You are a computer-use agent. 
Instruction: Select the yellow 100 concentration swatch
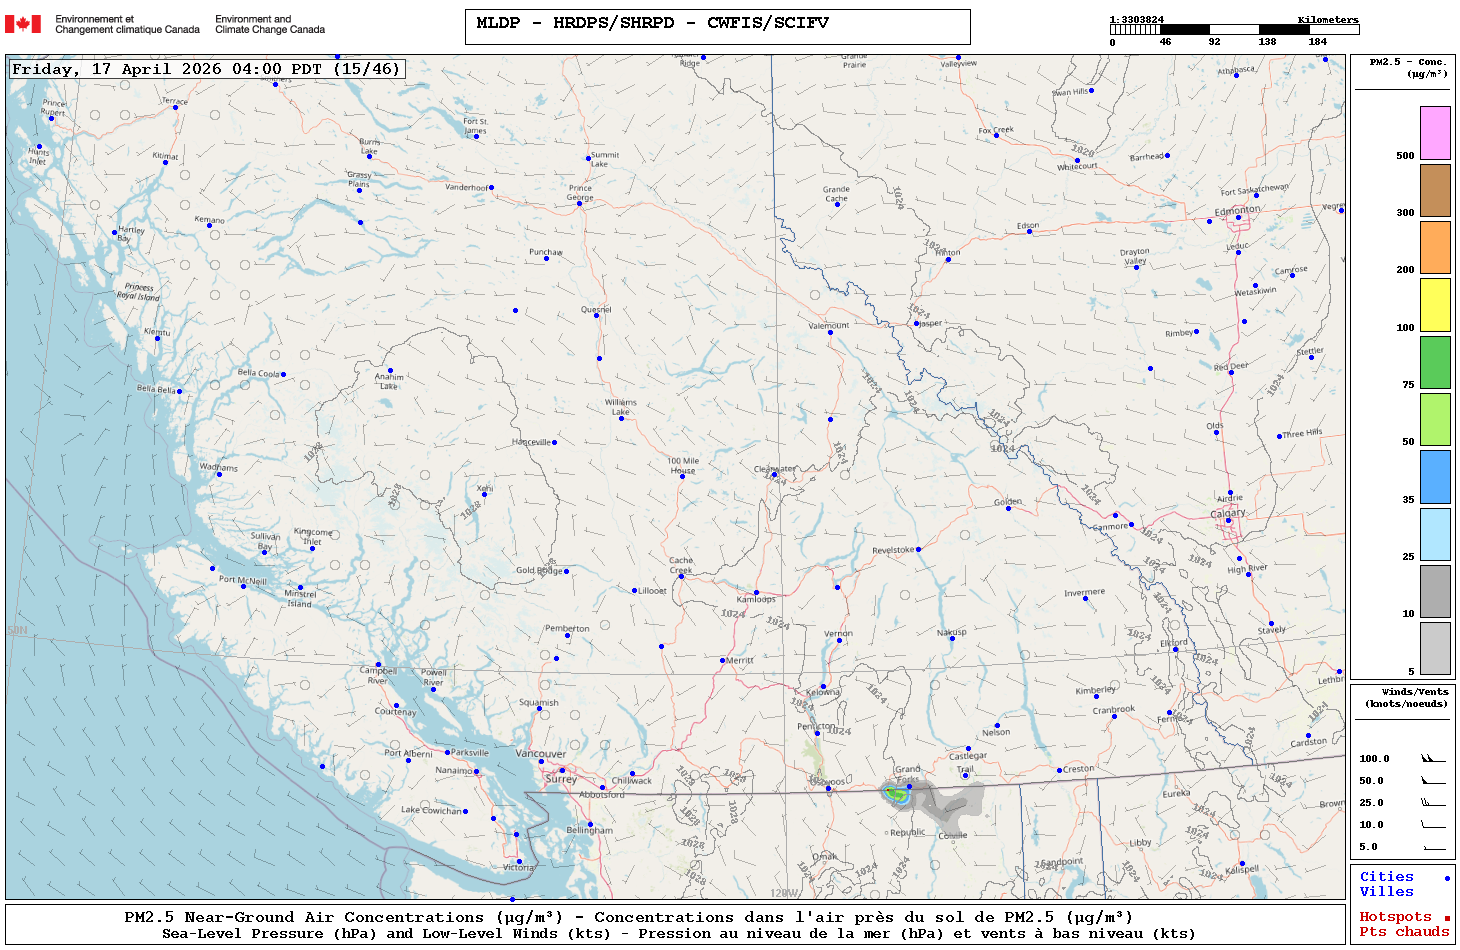coord(1435,305)
